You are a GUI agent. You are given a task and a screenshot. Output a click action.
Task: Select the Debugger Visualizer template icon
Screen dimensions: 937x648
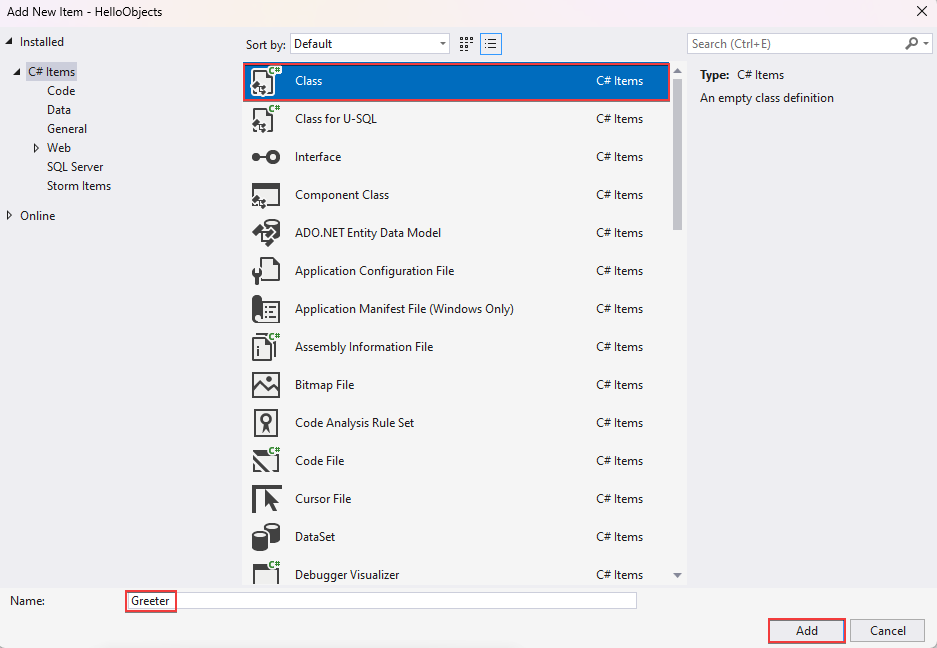coord(266,572)
